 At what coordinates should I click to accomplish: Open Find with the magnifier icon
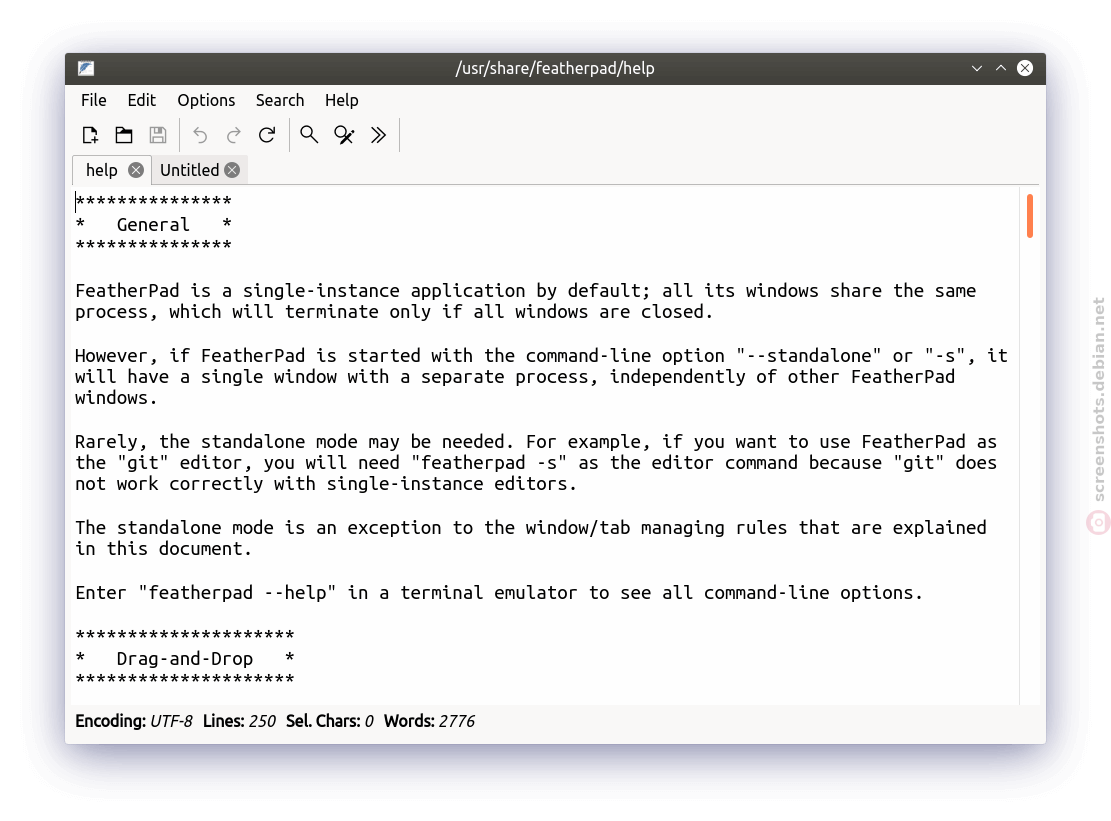[x=309, y=135]
